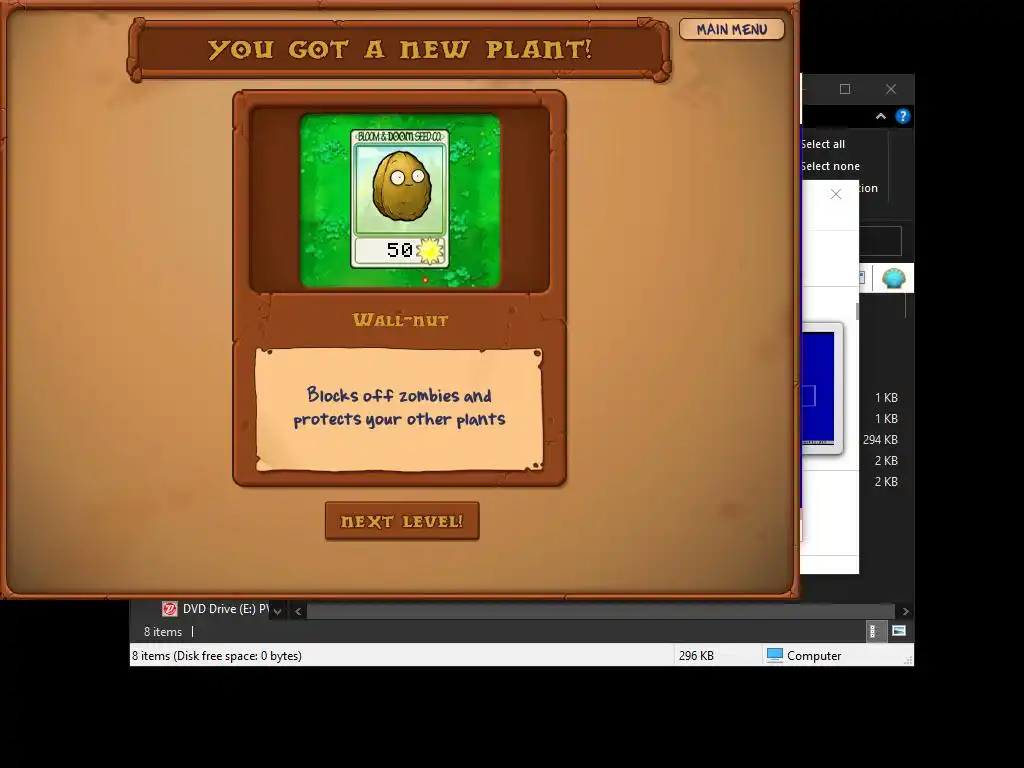Click the 'You got a new plant!' banner
1024x768 pixels.
(399, 50)
